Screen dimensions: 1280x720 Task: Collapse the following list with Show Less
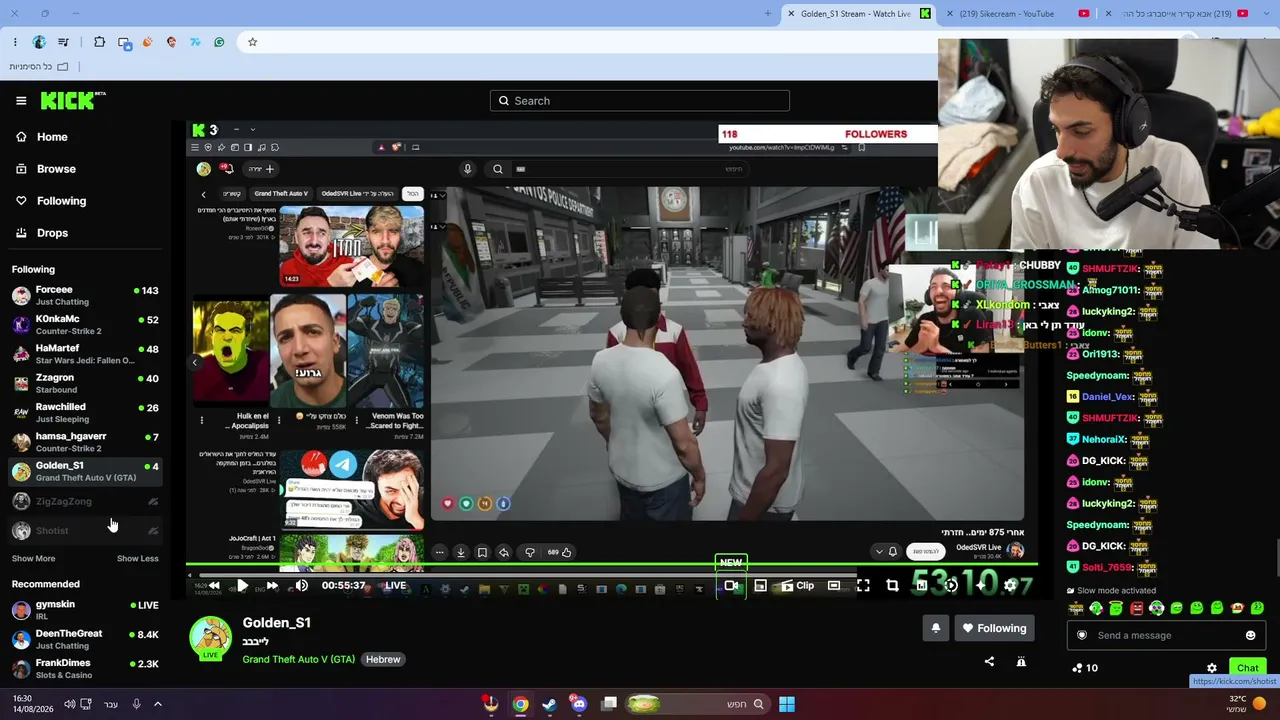[x=138, y=558]
